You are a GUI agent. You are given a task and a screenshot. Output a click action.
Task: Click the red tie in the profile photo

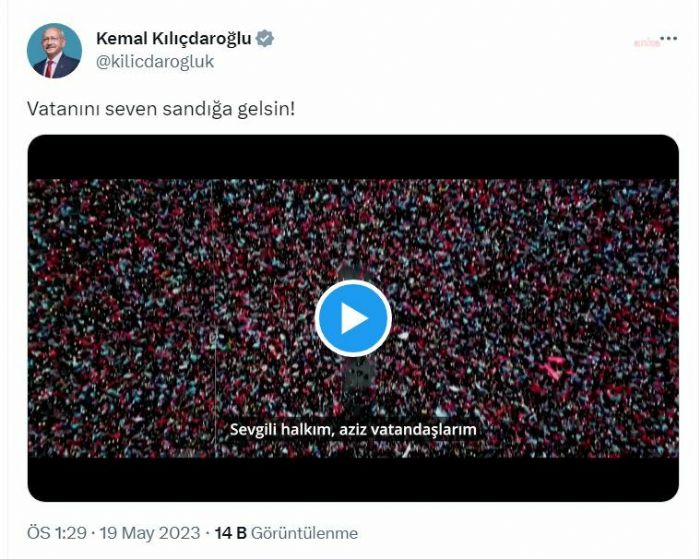pos(50,68)
